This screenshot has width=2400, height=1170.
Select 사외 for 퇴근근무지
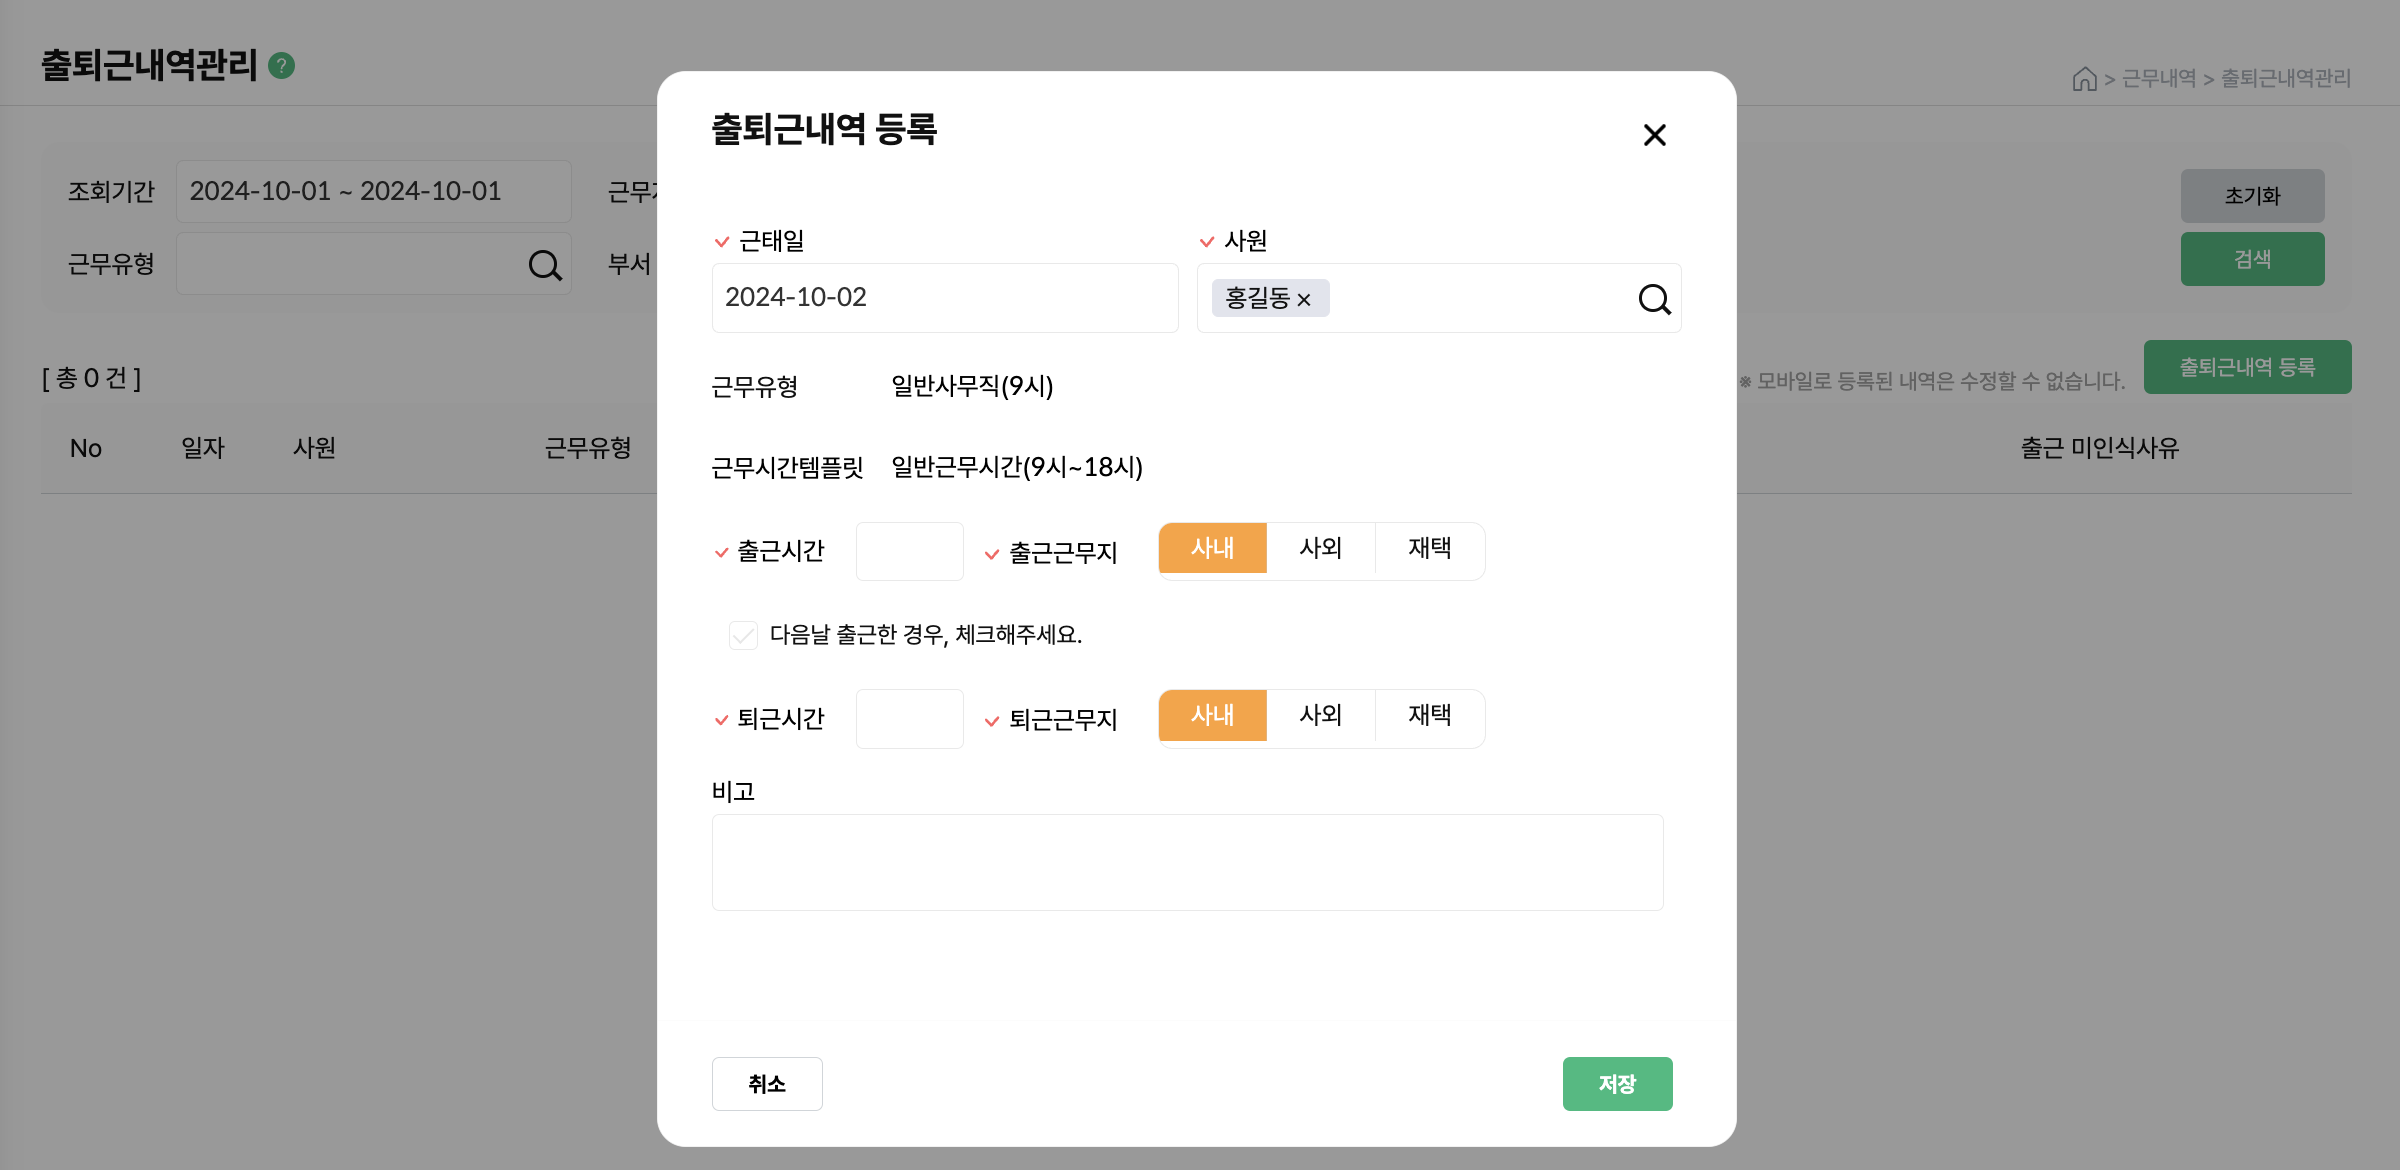(x=1320, y=716)
